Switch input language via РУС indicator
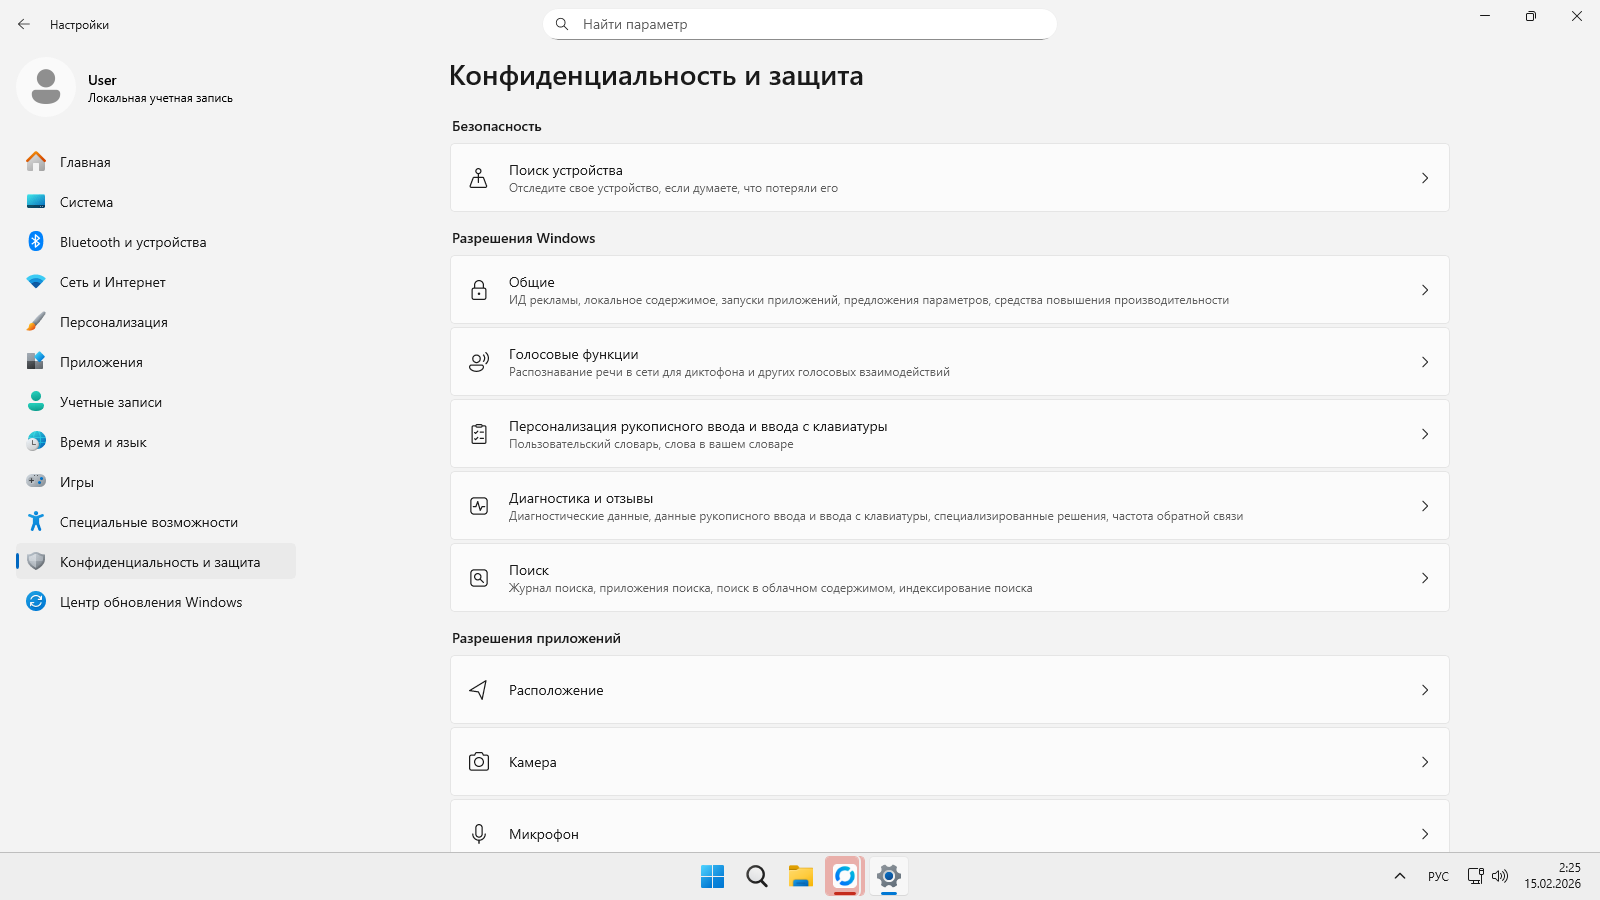Screen dimensions: 1600x900 1438,876
